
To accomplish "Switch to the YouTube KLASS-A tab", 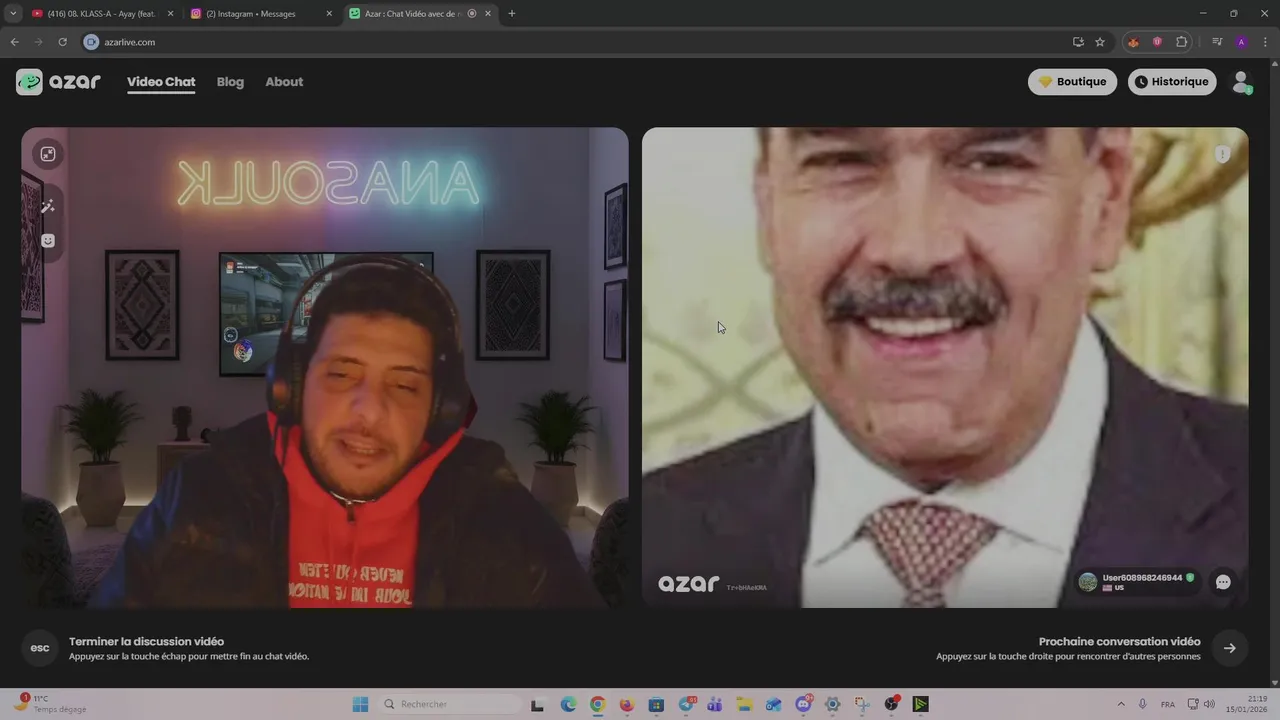I will pyautogui.click(x=102, y=14).
